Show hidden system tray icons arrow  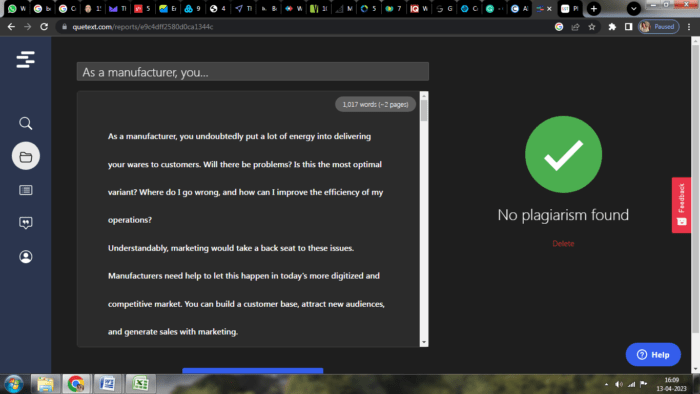(606, 384)
